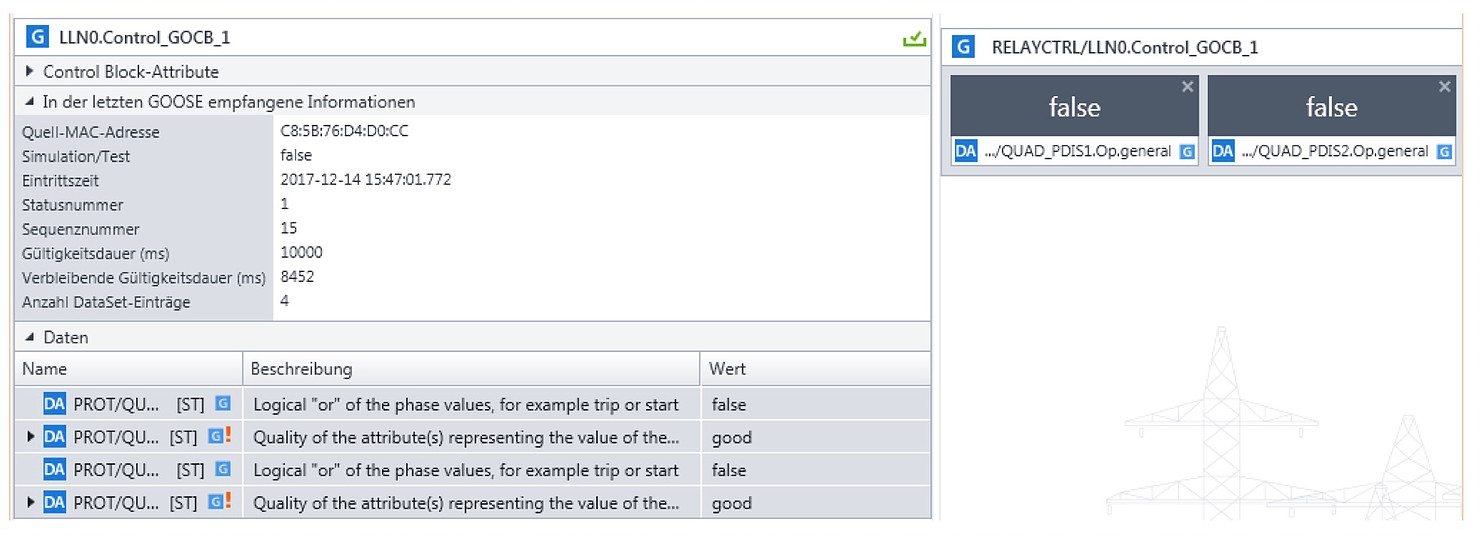The image size is (1480, 537).
Task: Collapse the Daten section
Action: pos(30,338)
